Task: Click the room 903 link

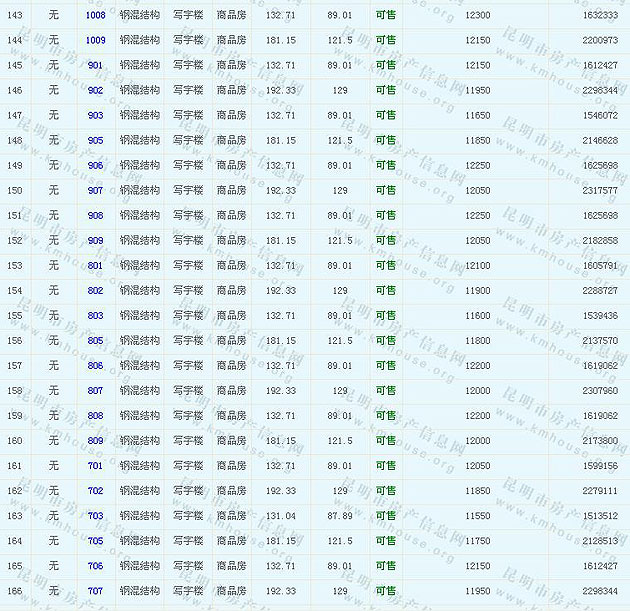Action: point(95,115)
